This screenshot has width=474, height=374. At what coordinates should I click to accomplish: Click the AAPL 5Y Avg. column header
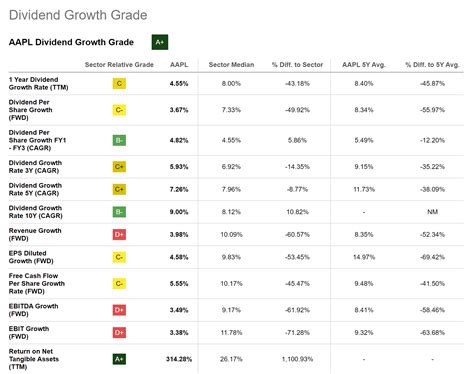[364, 65]
